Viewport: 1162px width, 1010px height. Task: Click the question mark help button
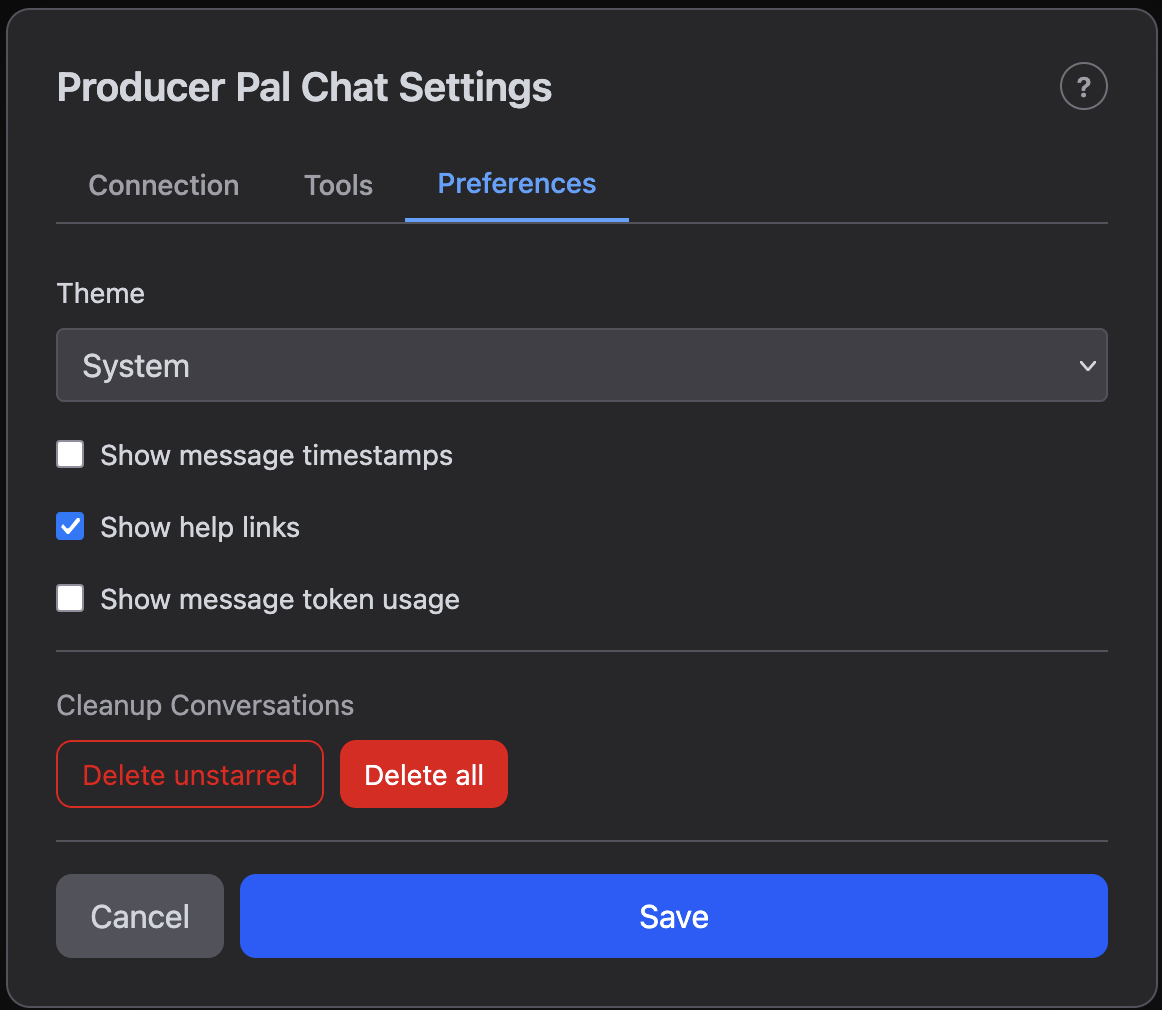tap(1084, 86)
